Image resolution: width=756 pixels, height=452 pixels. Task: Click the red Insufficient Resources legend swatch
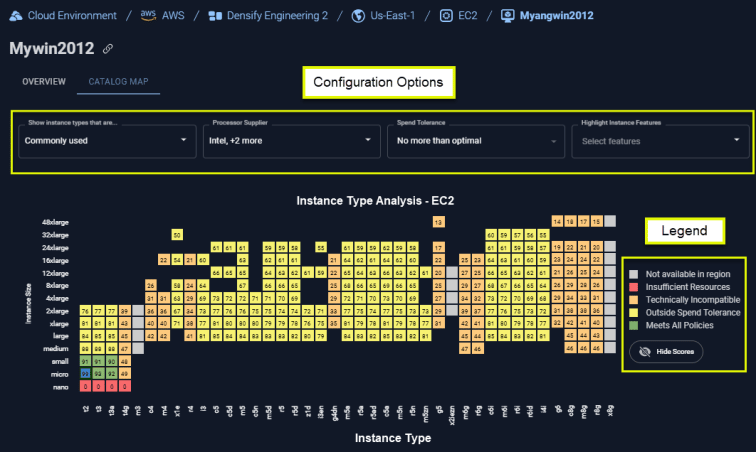[x=634, y=287]
